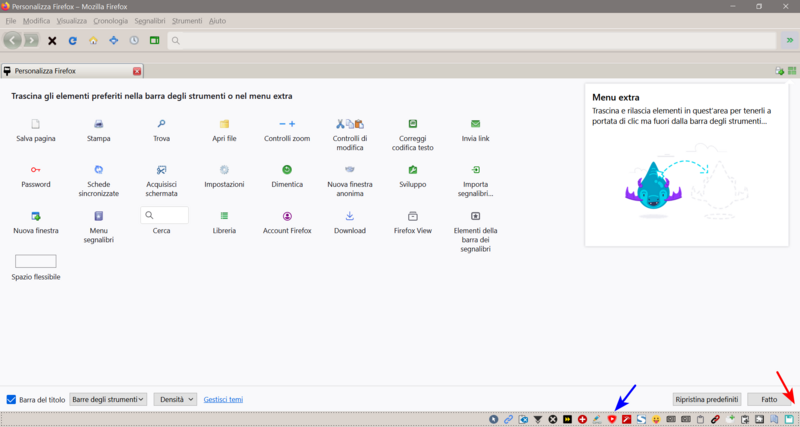Screen dimensions: 800x427
Task: Click the Cerca search box widget
Action: 164,215
